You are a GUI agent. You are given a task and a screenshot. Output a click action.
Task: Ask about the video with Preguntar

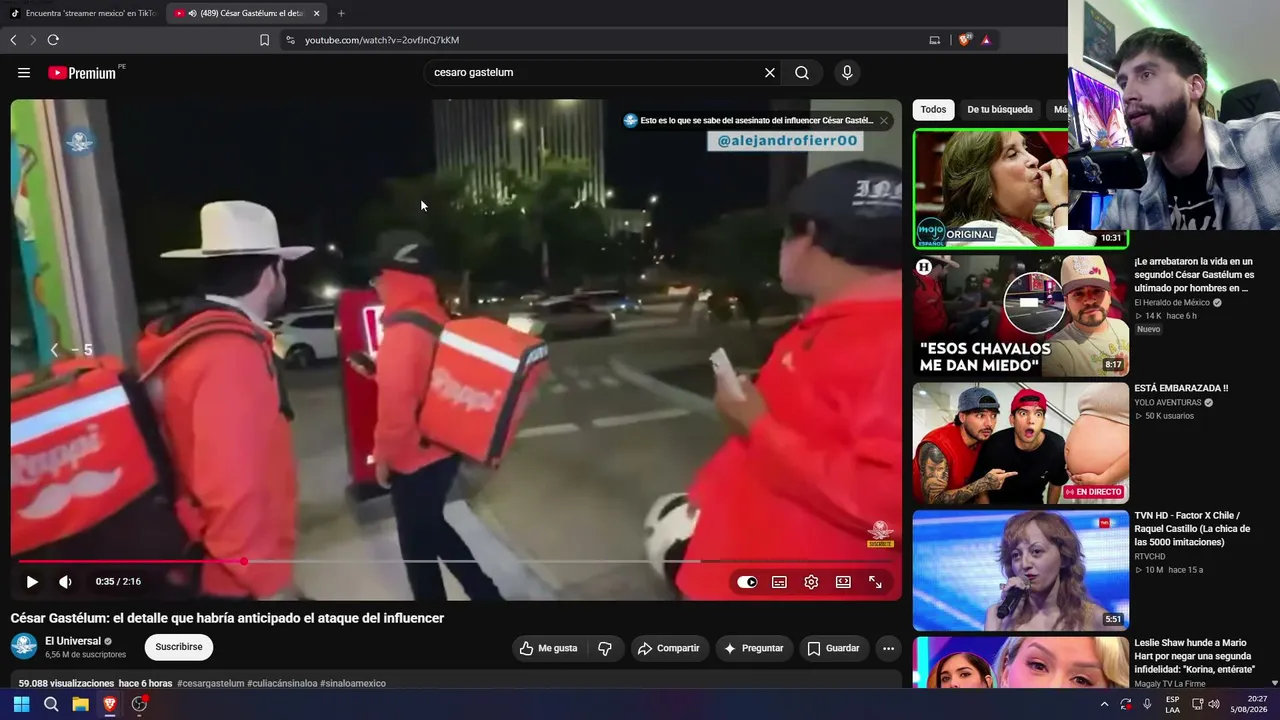click(x=754, y=648)
